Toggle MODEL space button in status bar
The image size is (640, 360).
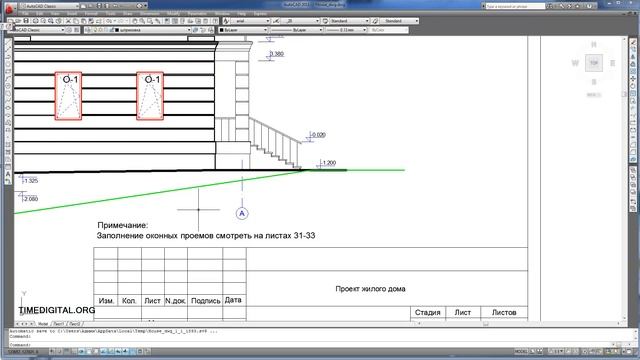click(x=521, y=351)
